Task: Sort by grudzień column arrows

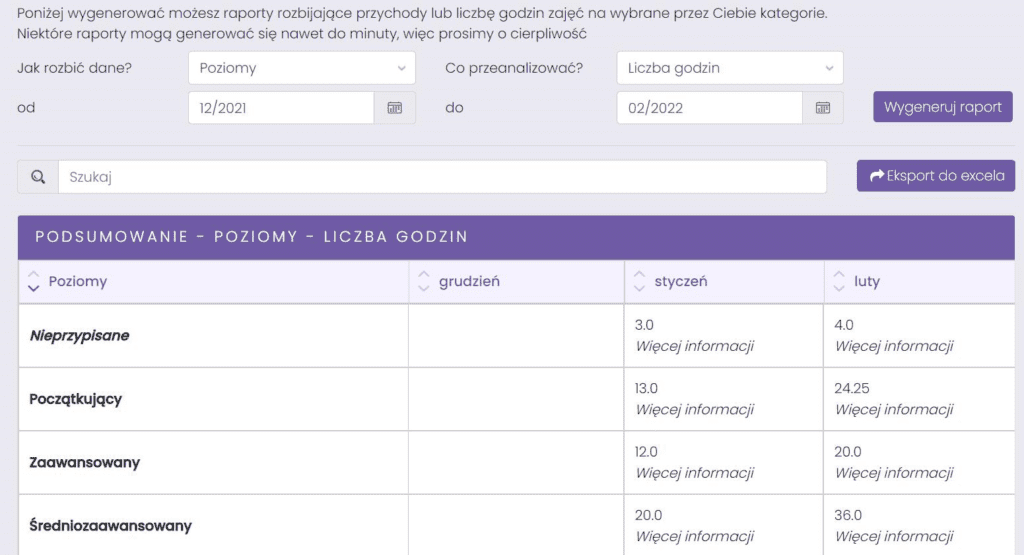Action: pos(424,281)
